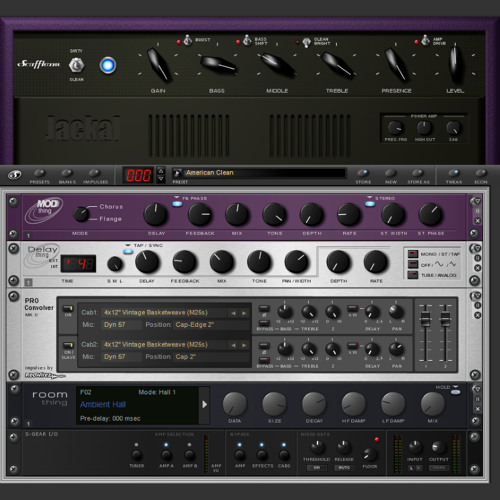Select previous Cab2 impulse with left arrow
Image resolution: width=500 pixels, height=500 pixels.
coord(233,345)
